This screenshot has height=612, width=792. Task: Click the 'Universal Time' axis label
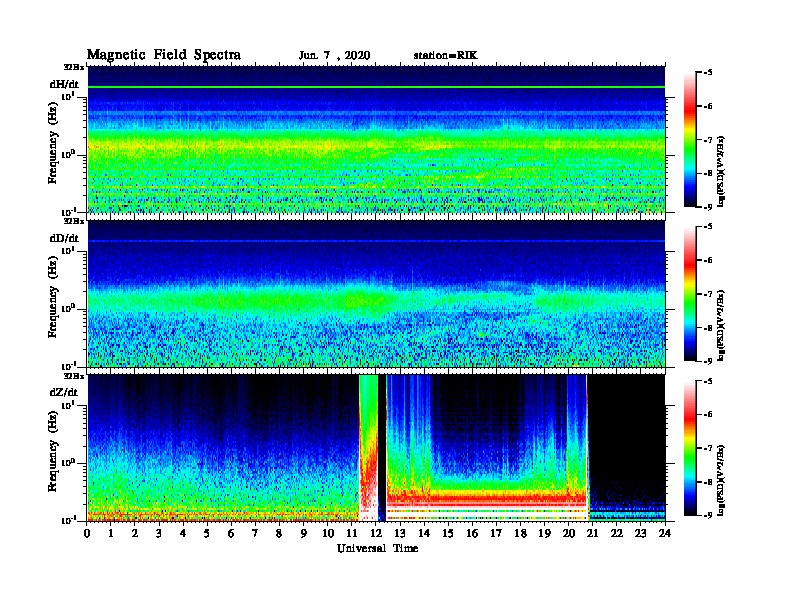378,548
